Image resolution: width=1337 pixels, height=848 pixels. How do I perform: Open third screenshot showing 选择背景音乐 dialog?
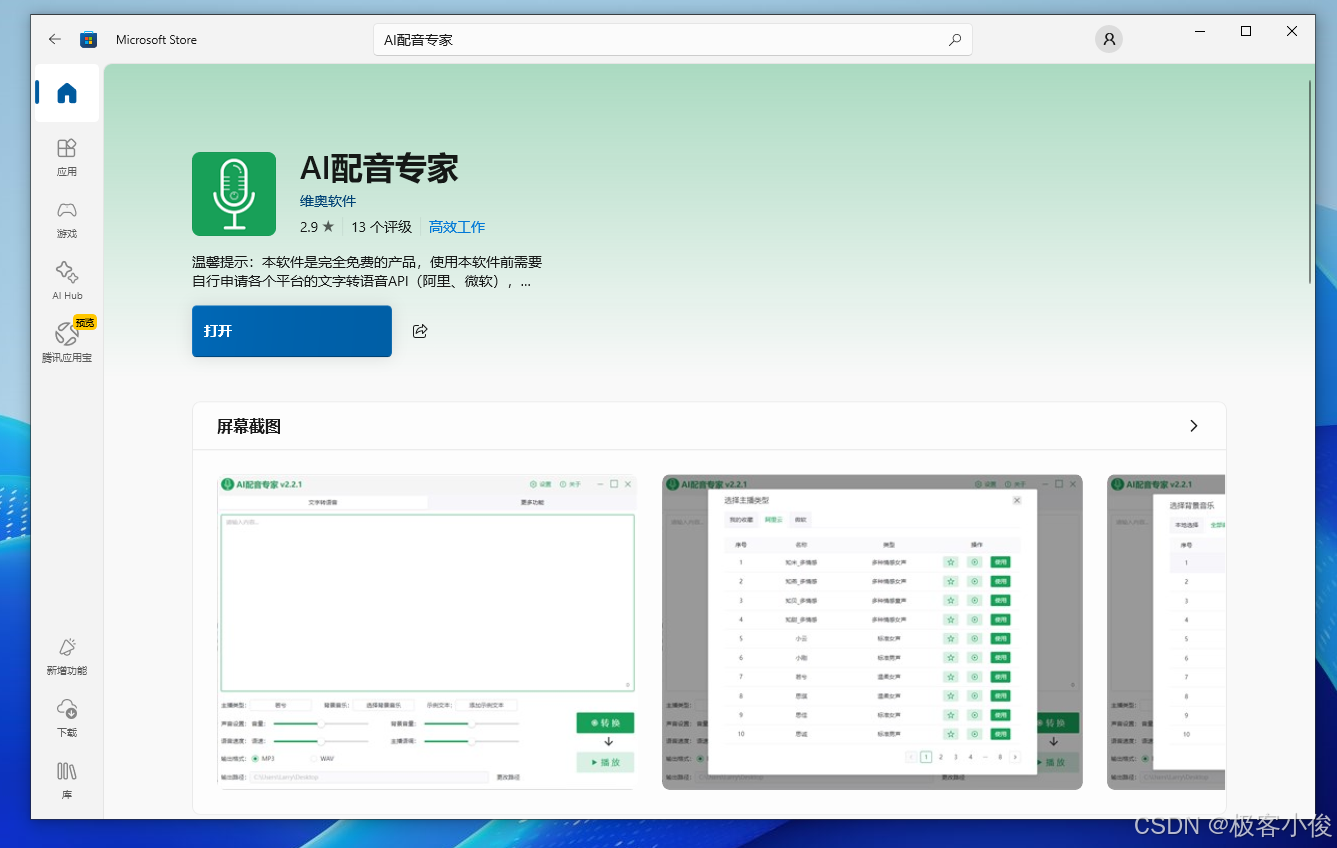[x=1166, y=632]
